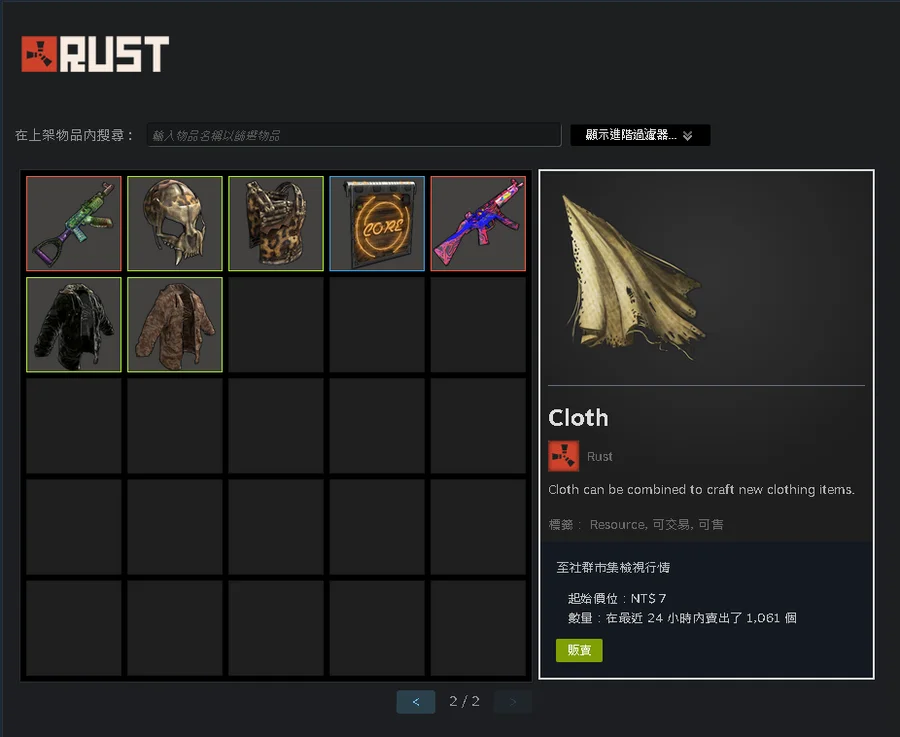Select the brown fur jacket item
900x737 pixels.
[x=174, y=324]
